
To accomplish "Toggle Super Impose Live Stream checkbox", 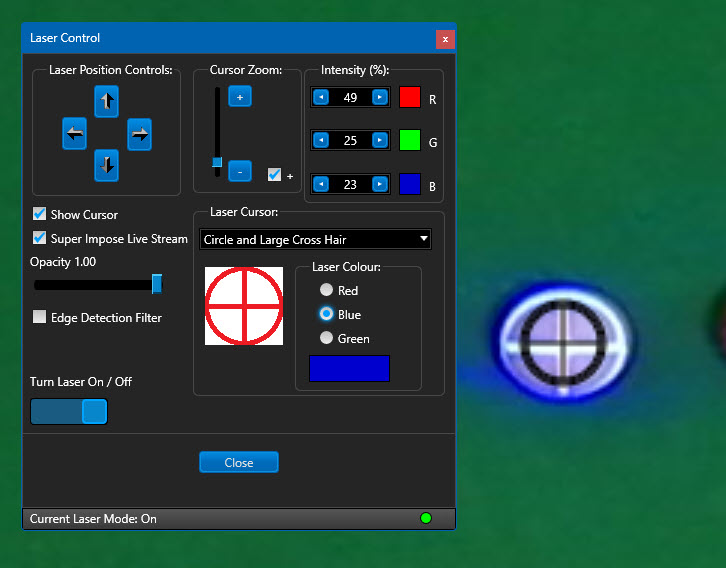I will (x=40, y=238).
